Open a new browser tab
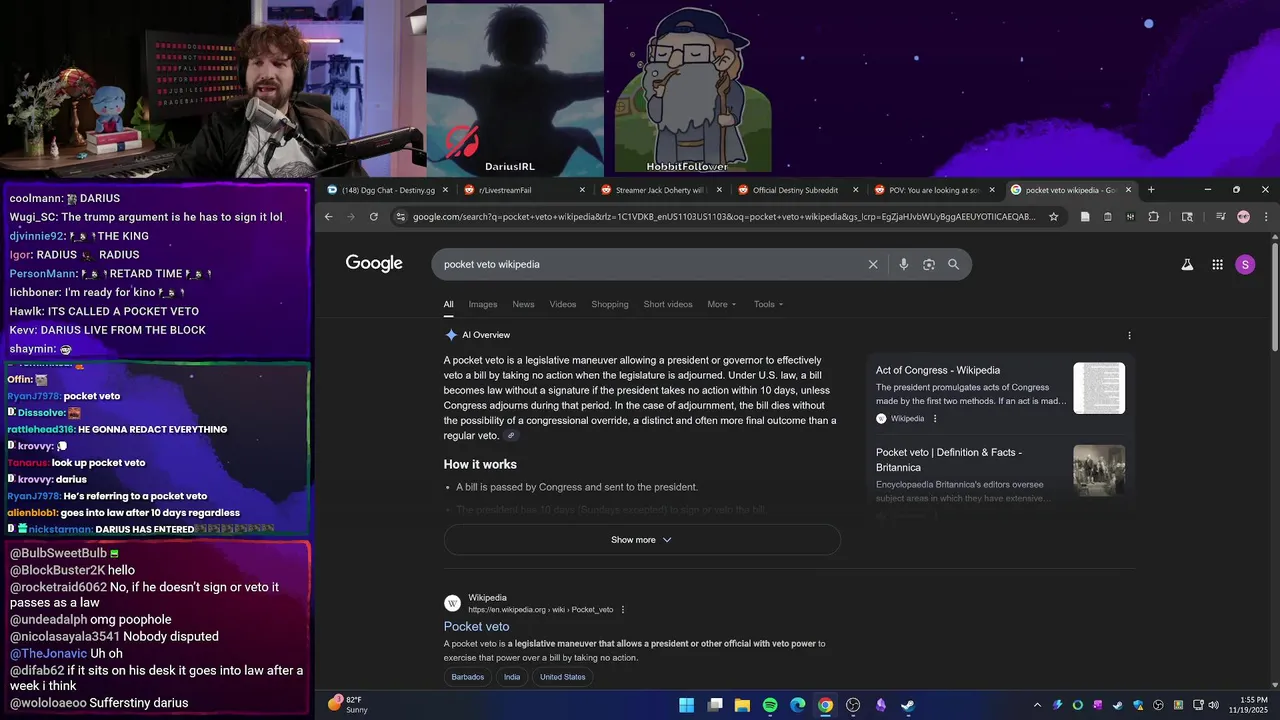 (1151, 190)
